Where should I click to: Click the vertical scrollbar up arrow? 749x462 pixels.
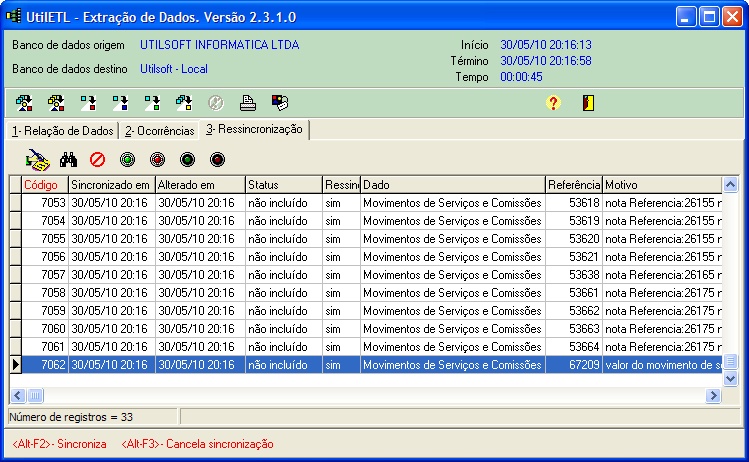tap(730, 185)
